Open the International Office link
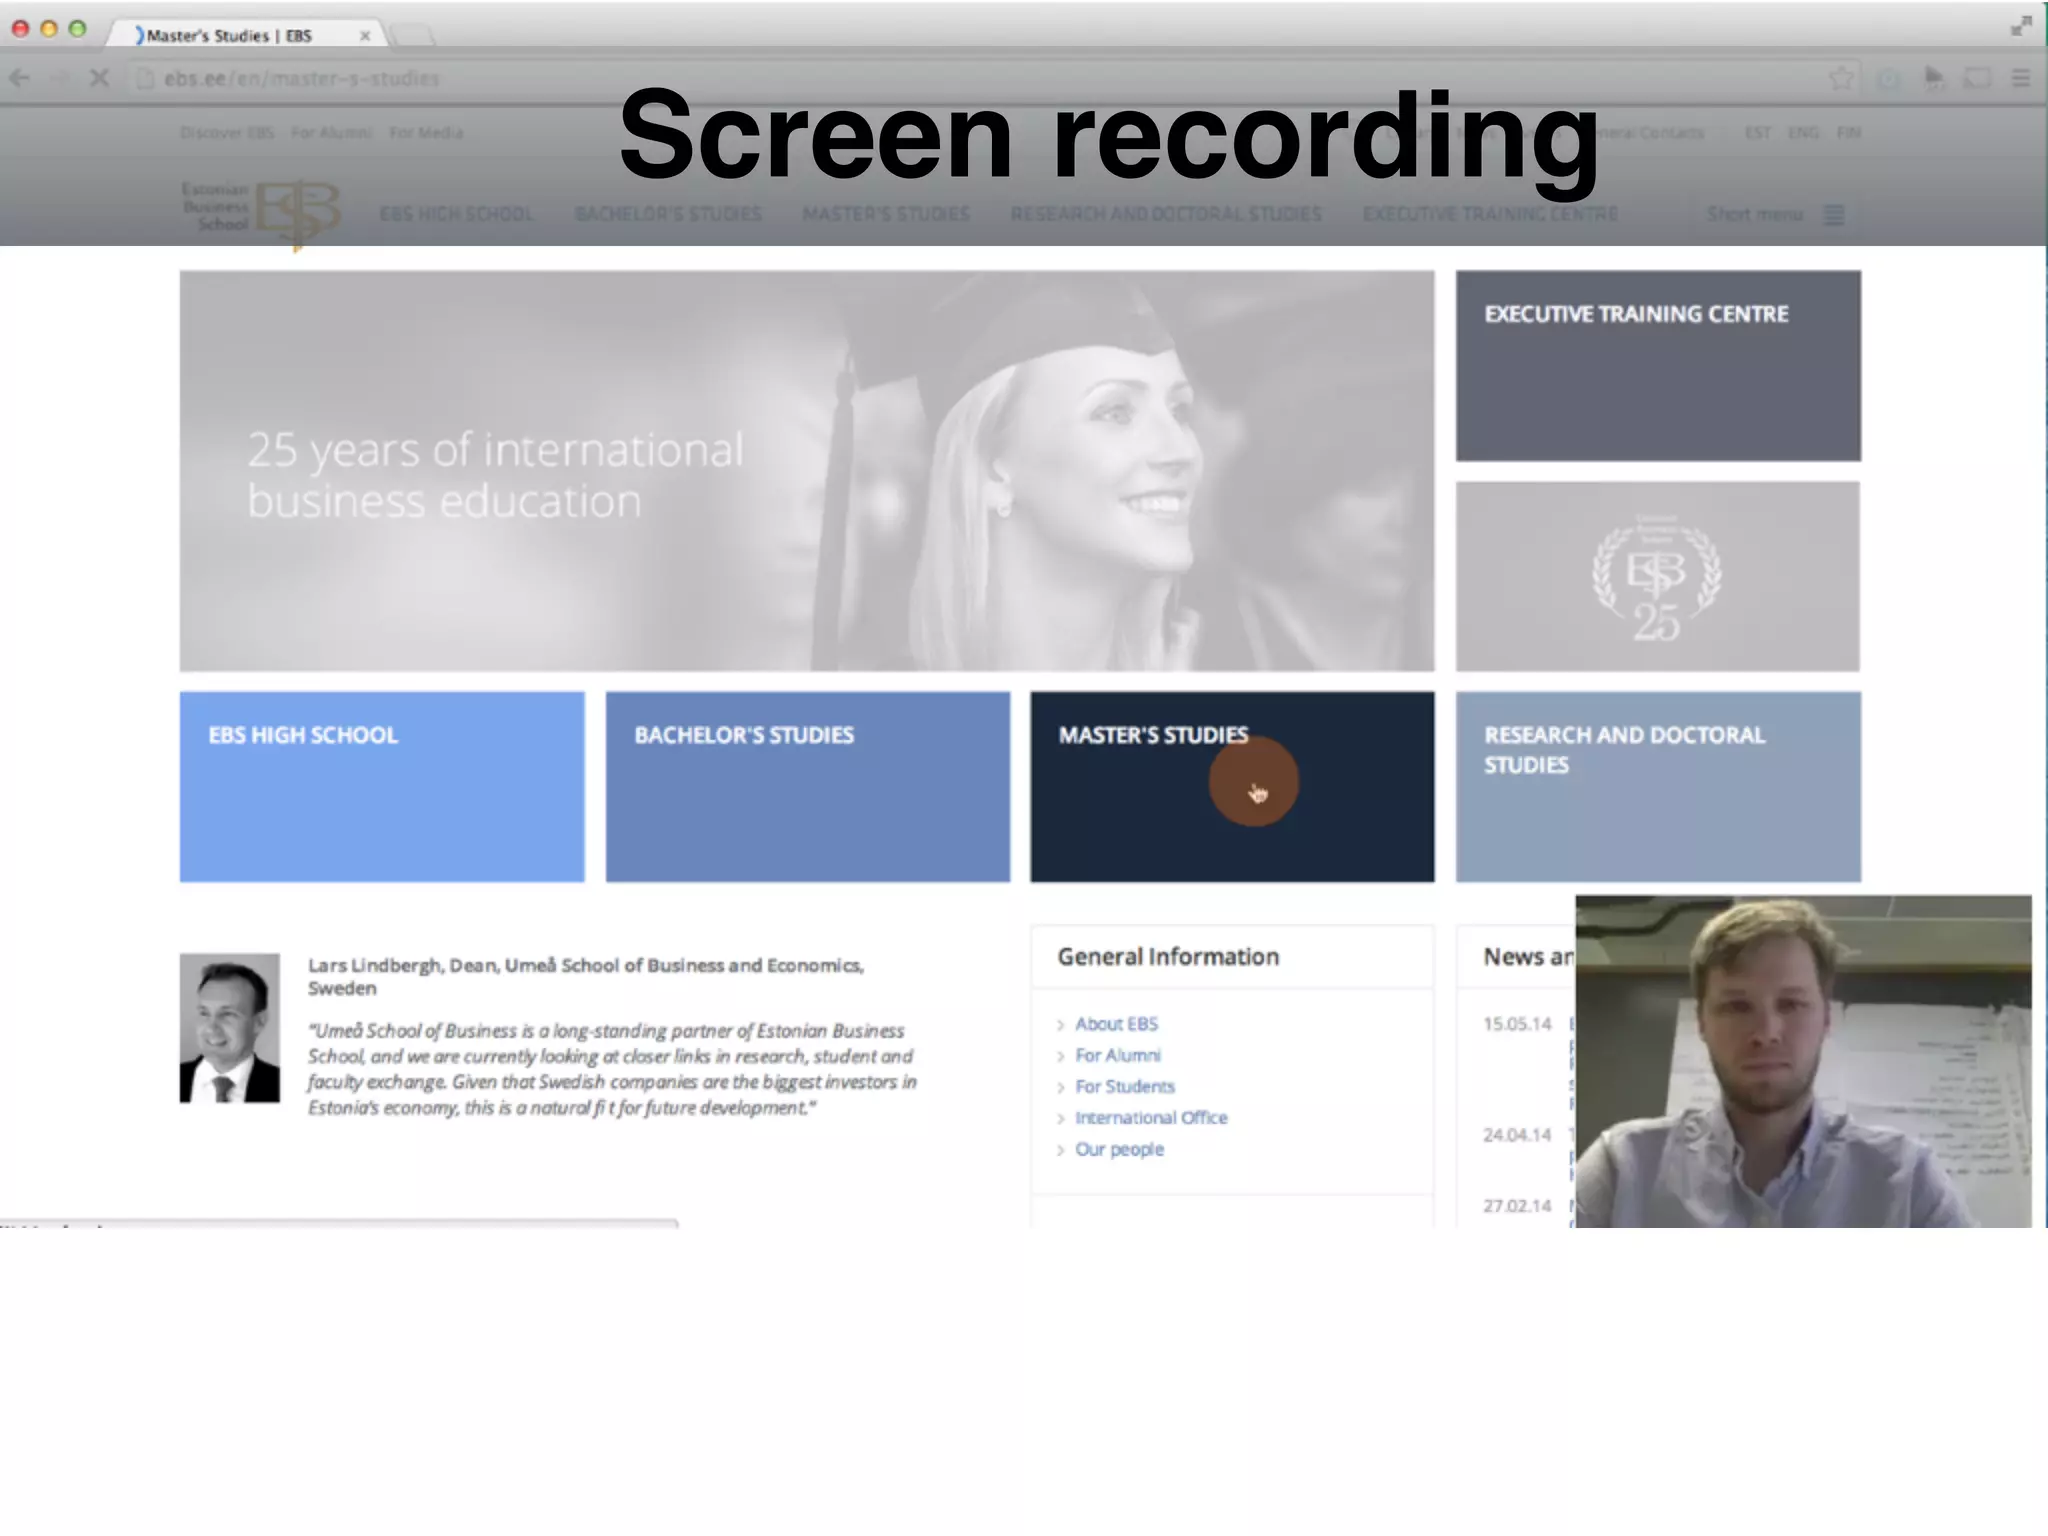The width and height of the screenshot is (2048, 1536). coord(1151,1118)
